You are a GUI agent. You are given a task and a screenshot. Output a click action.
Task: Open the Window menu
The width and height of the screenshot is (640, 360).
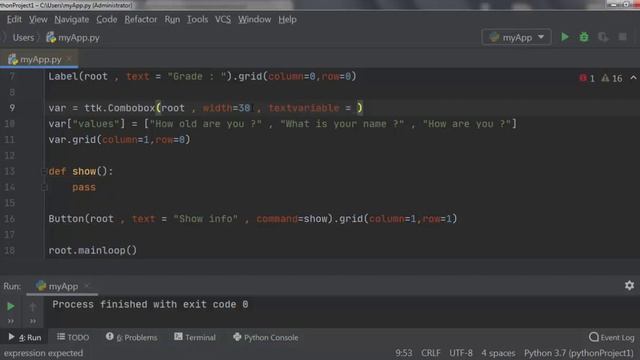coord(254,19)
